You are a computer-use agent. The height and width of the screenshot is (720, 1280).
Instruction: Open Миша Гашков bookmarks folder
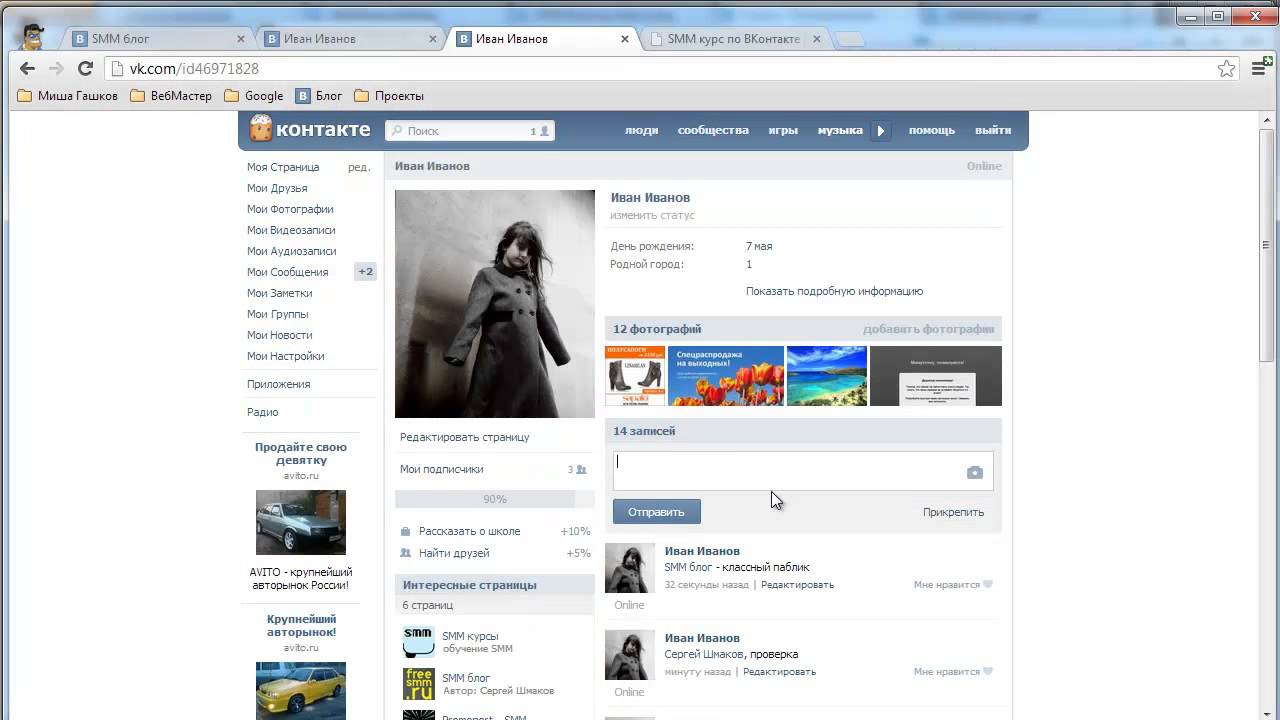68,96
